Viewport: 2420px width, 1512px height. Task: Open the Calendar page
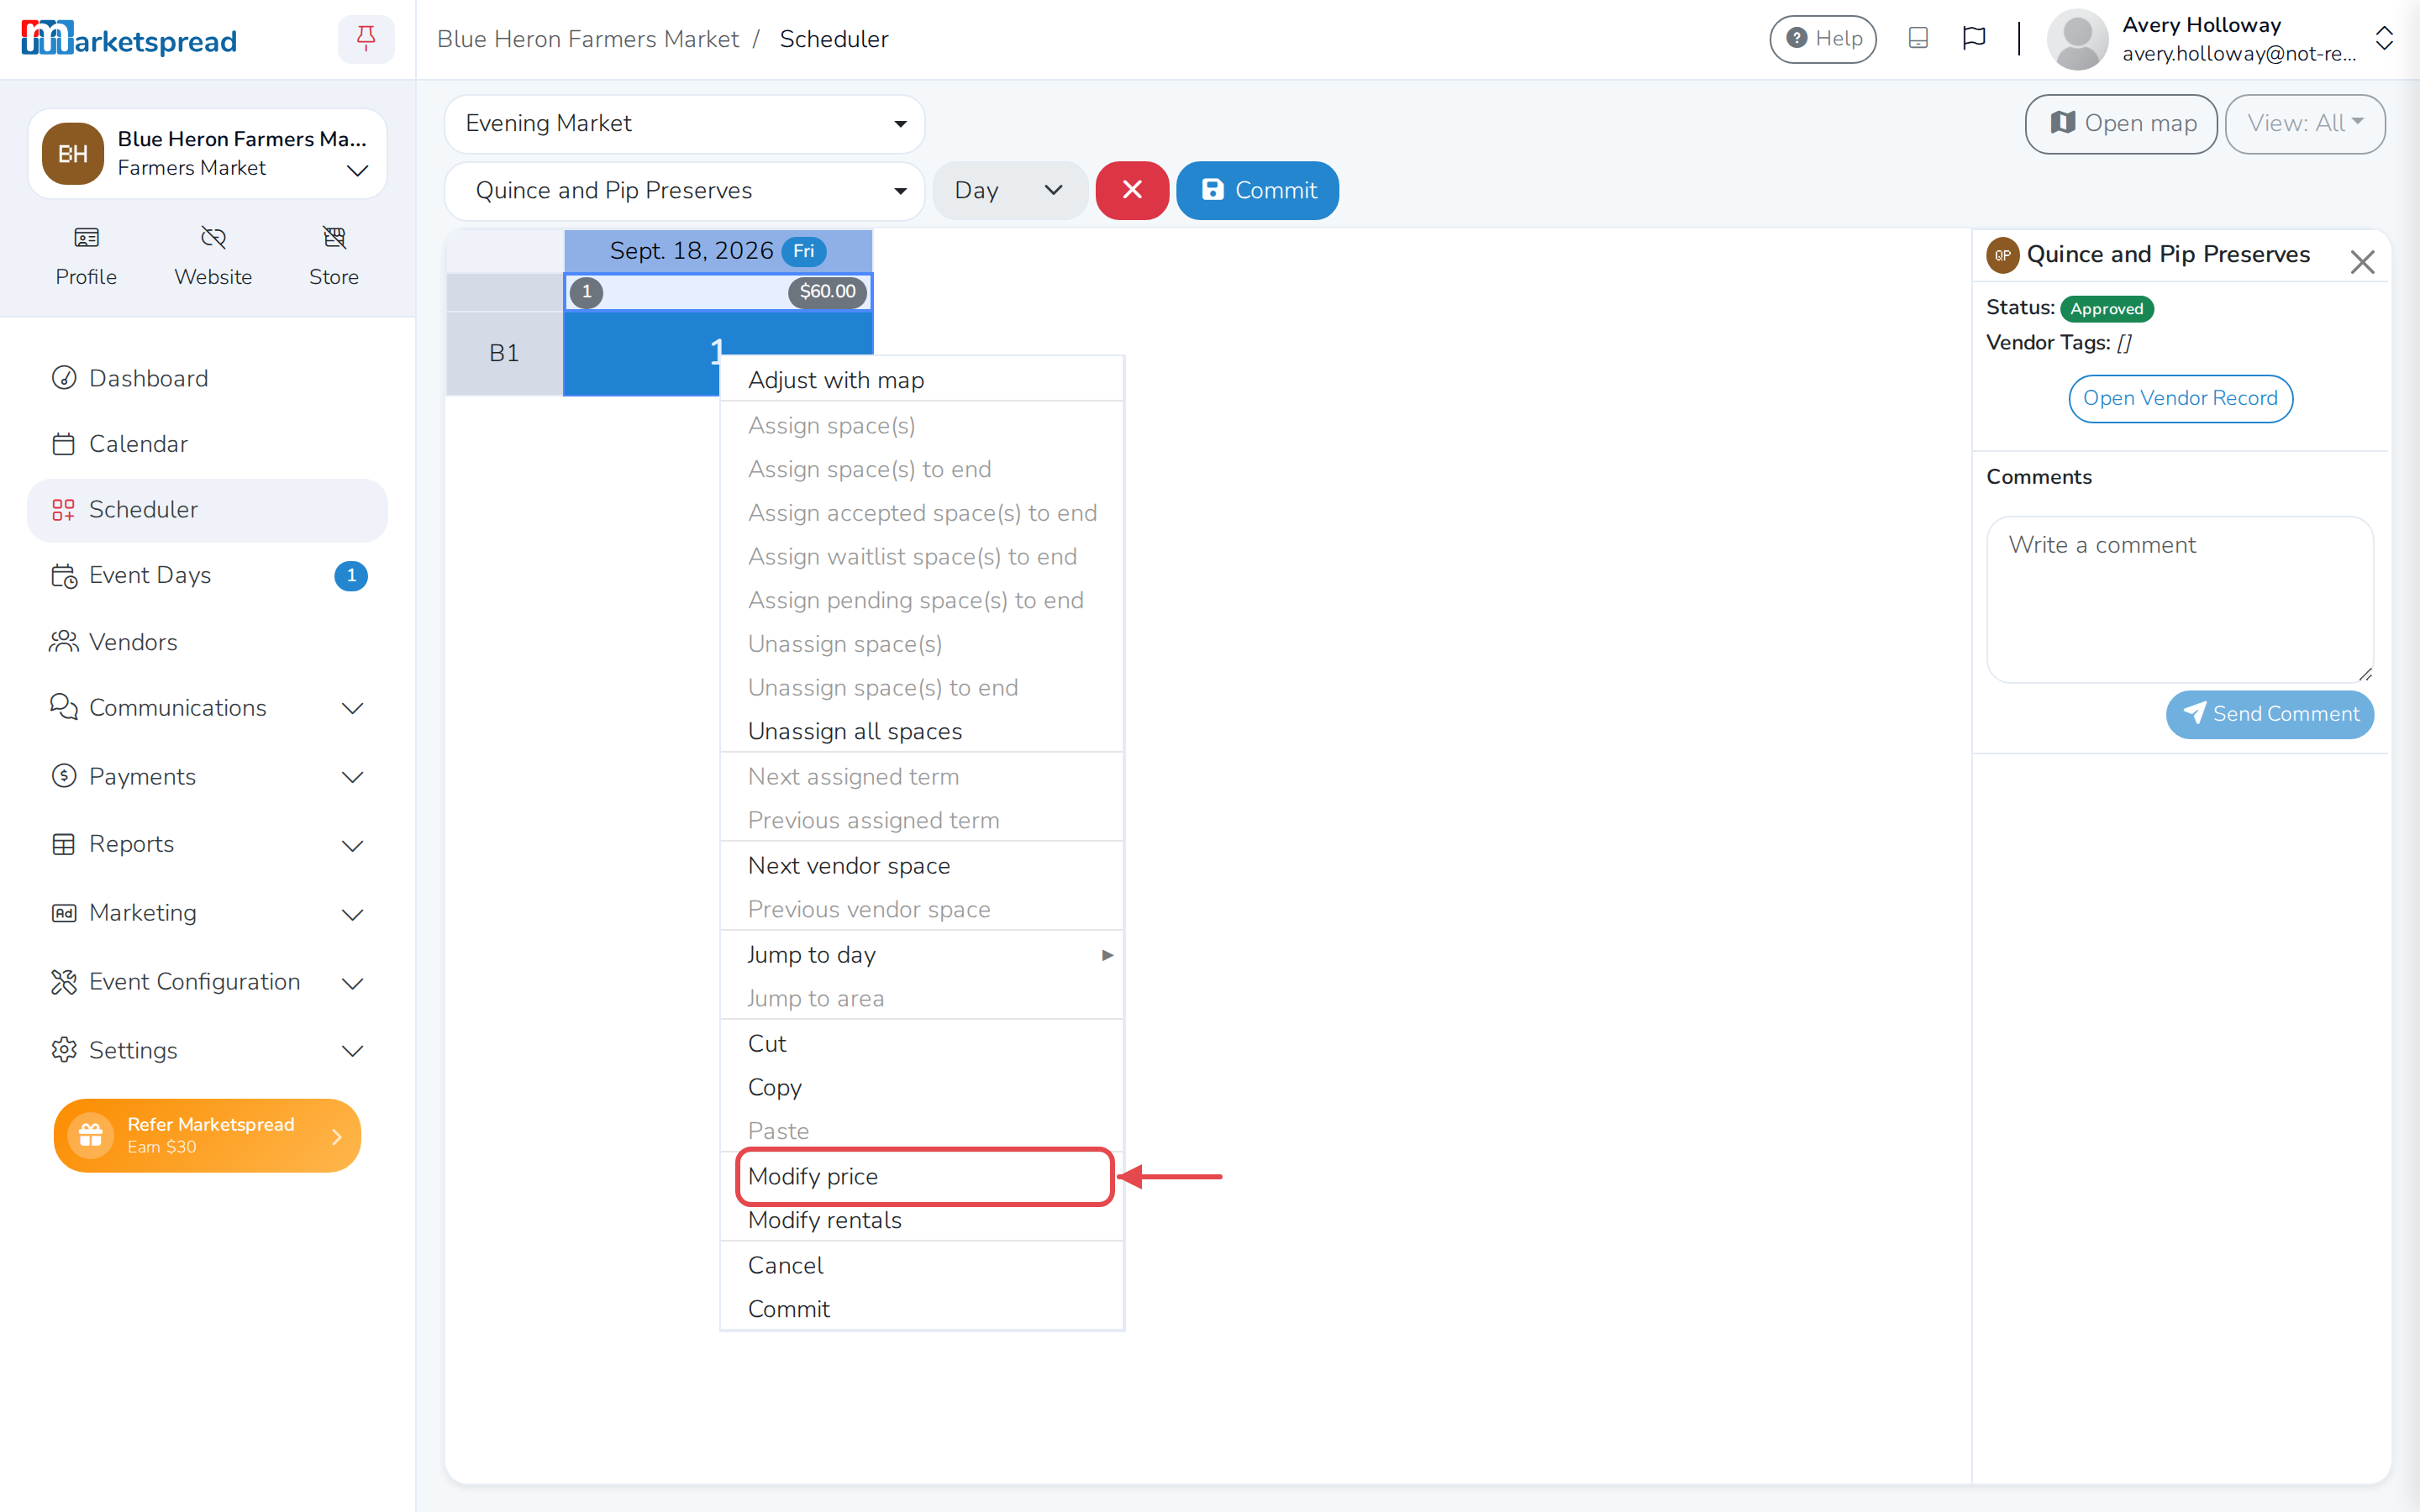(x=207, y=444)
